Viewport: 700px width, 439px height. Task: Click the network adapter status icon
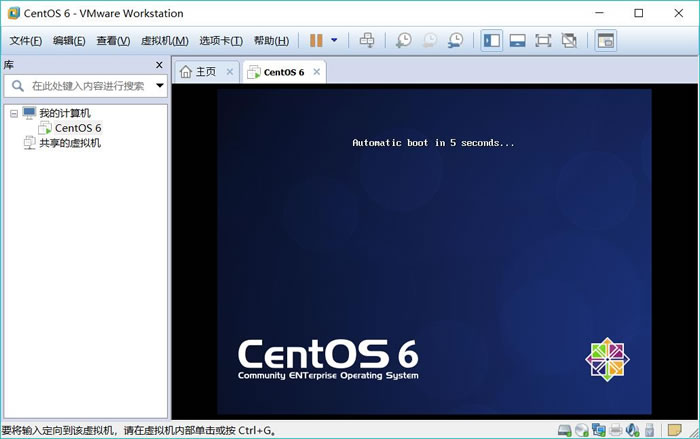coord(599,430)
